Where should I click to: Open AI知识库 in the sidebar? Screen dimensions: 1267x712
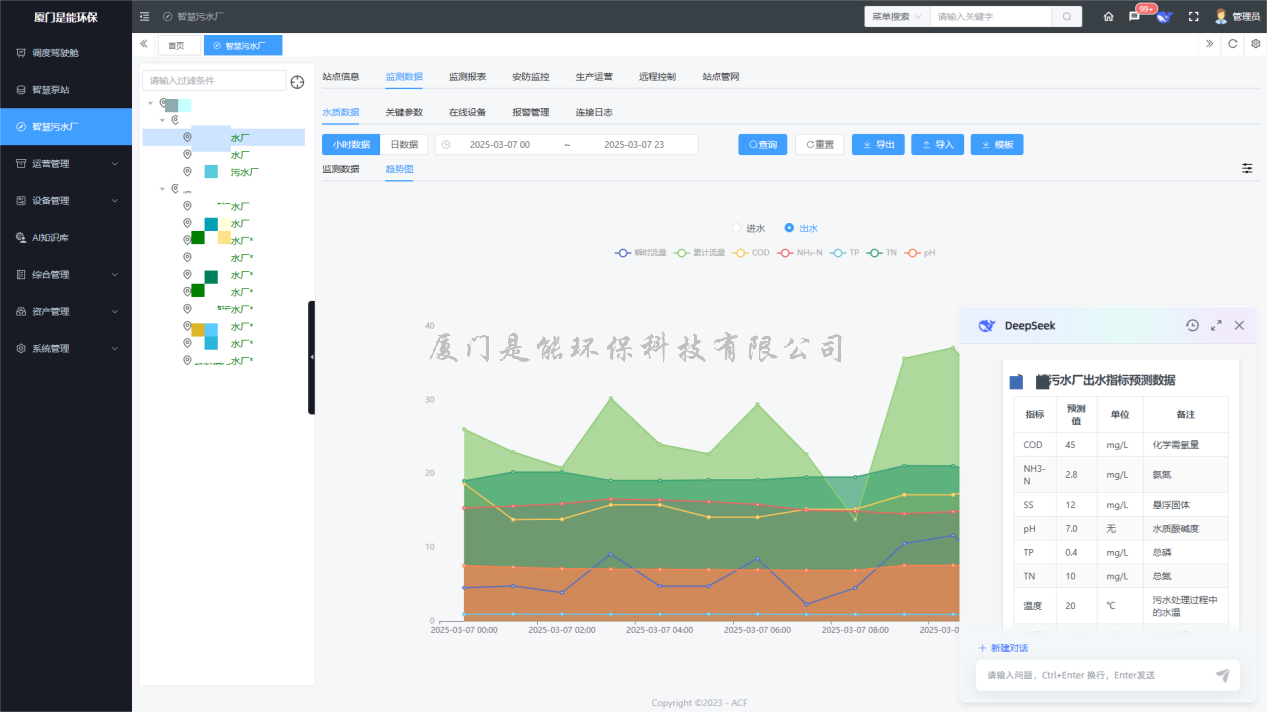tap(66, 238)
